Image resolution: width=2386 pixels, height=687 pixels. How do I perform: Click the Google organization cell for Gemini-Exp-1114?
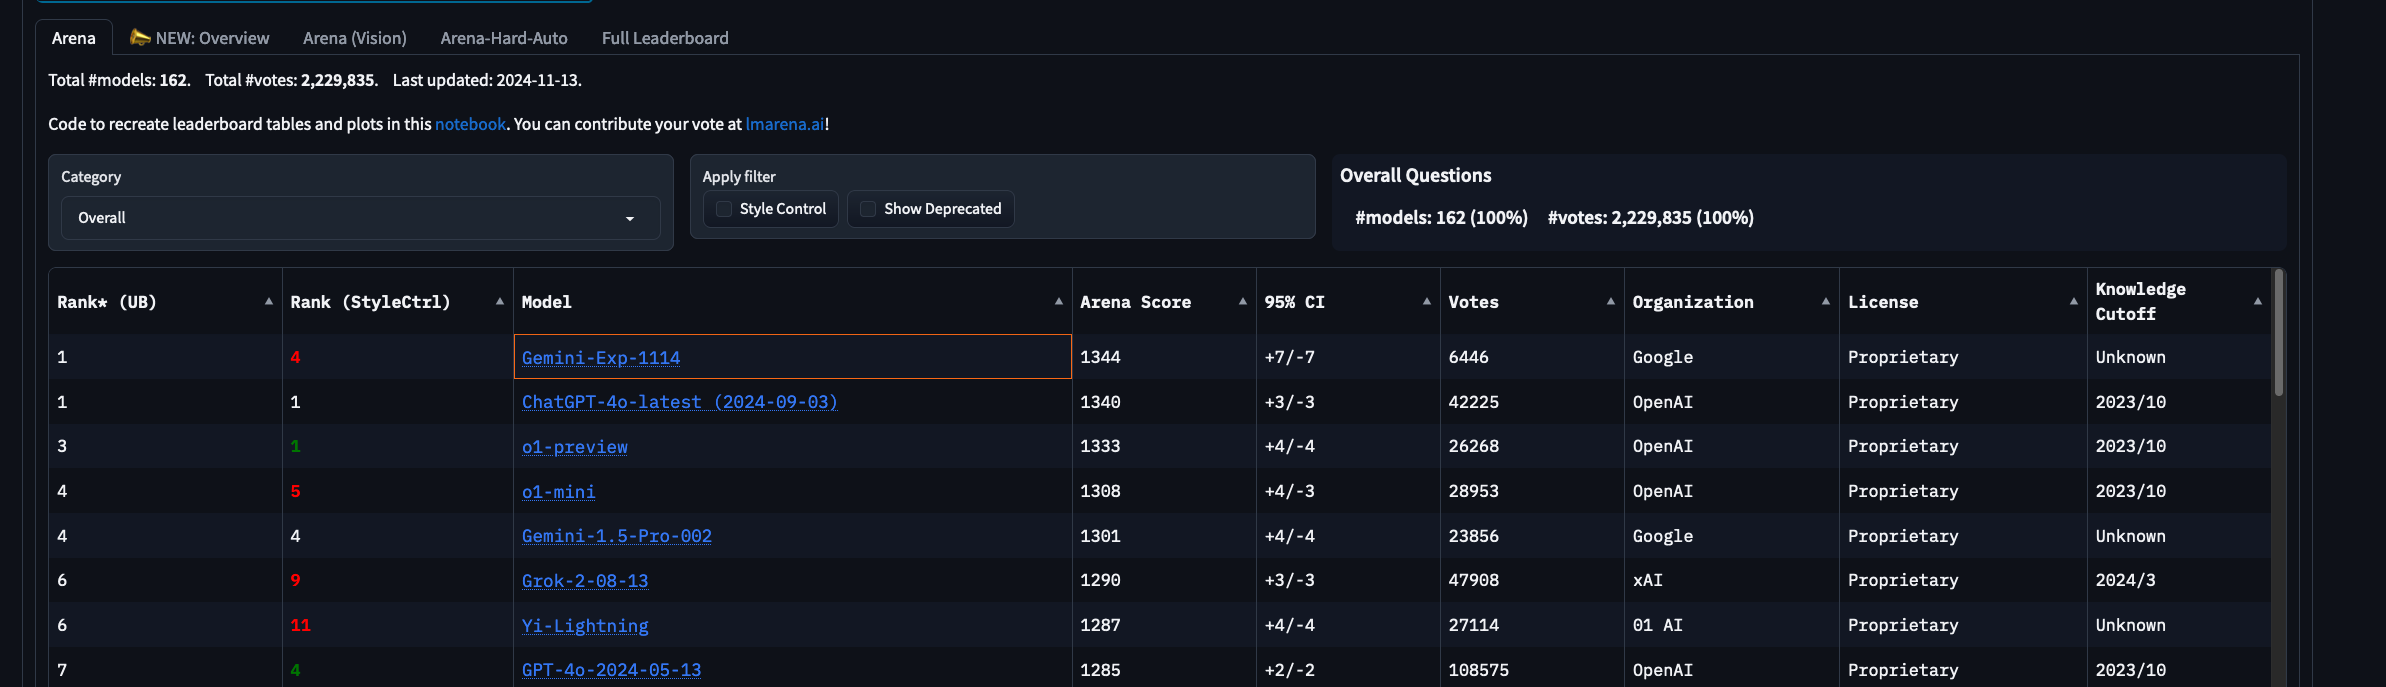(1732, 357)
